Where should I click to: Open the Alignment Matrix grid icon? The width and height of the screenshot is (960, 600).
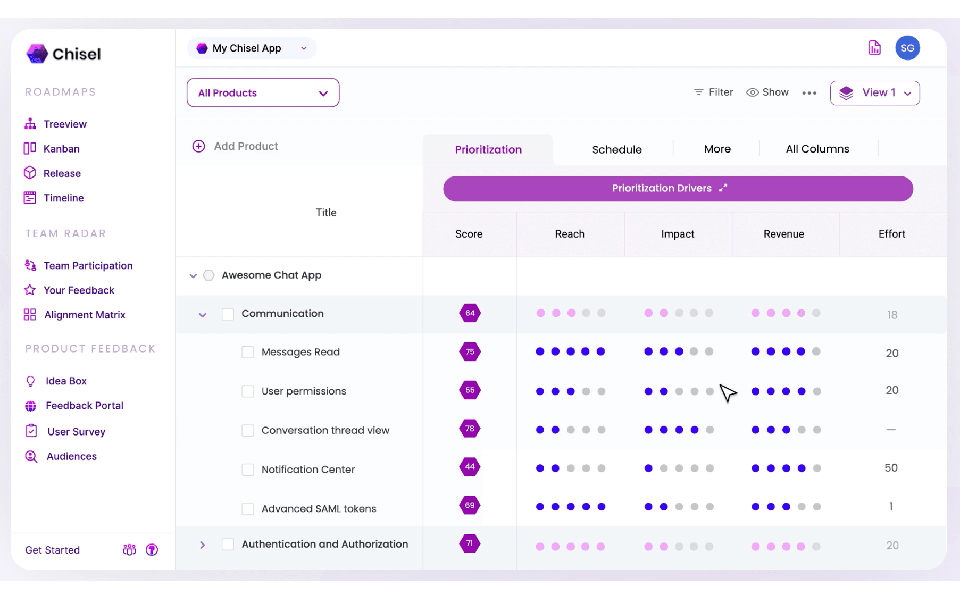pos(29,314)
